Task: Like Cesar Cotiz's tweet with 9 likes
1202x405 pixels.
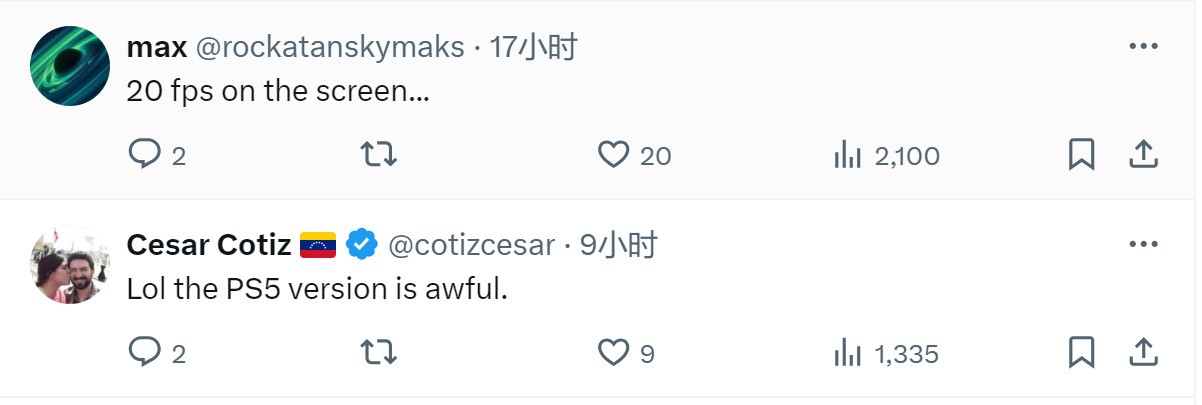Action: coord(613,352)
